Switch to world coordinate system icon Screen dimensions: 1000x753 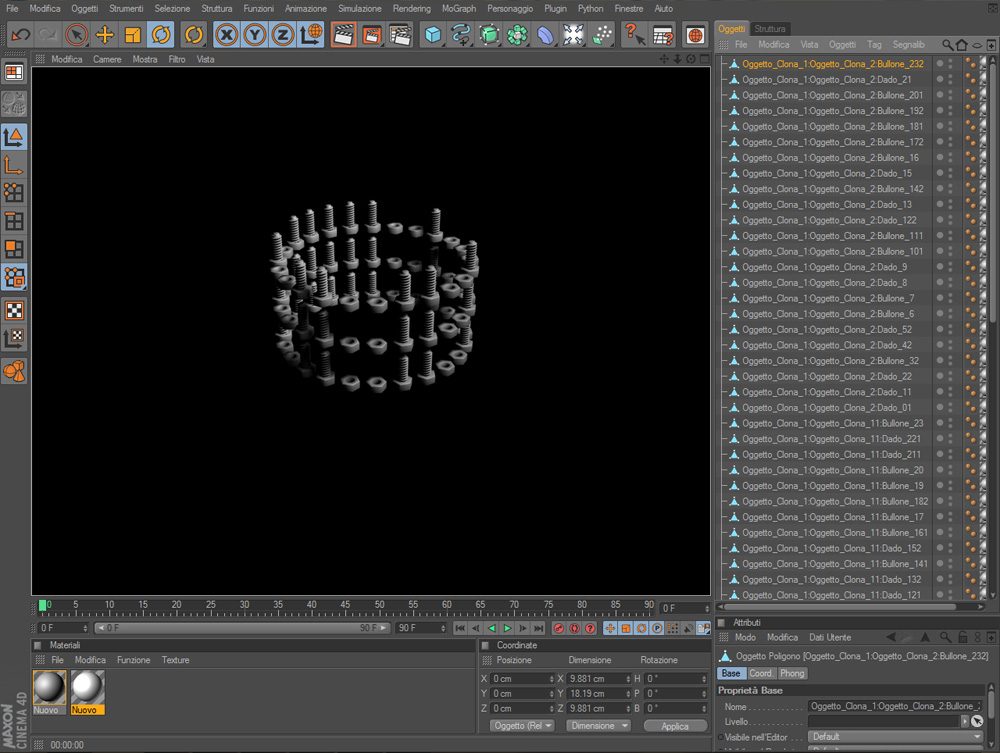[311, 34]
